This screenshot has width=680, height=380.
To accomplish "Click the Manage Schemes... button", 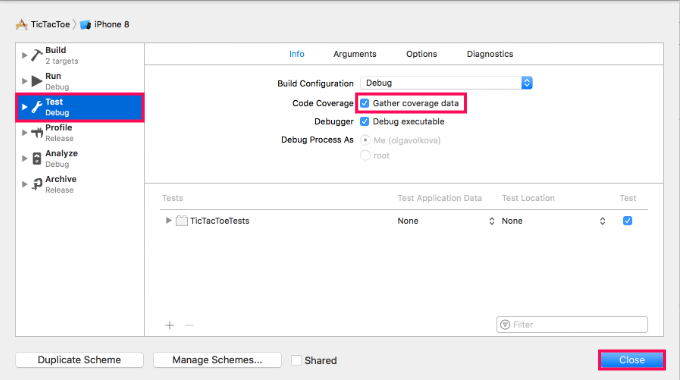I will tap(217, 360).
